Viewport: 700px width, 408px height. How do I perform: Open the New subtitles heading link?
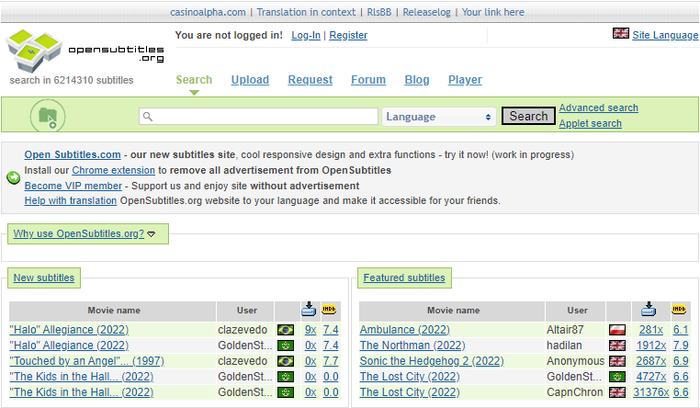pyautogui.click(x=44, y=278)
